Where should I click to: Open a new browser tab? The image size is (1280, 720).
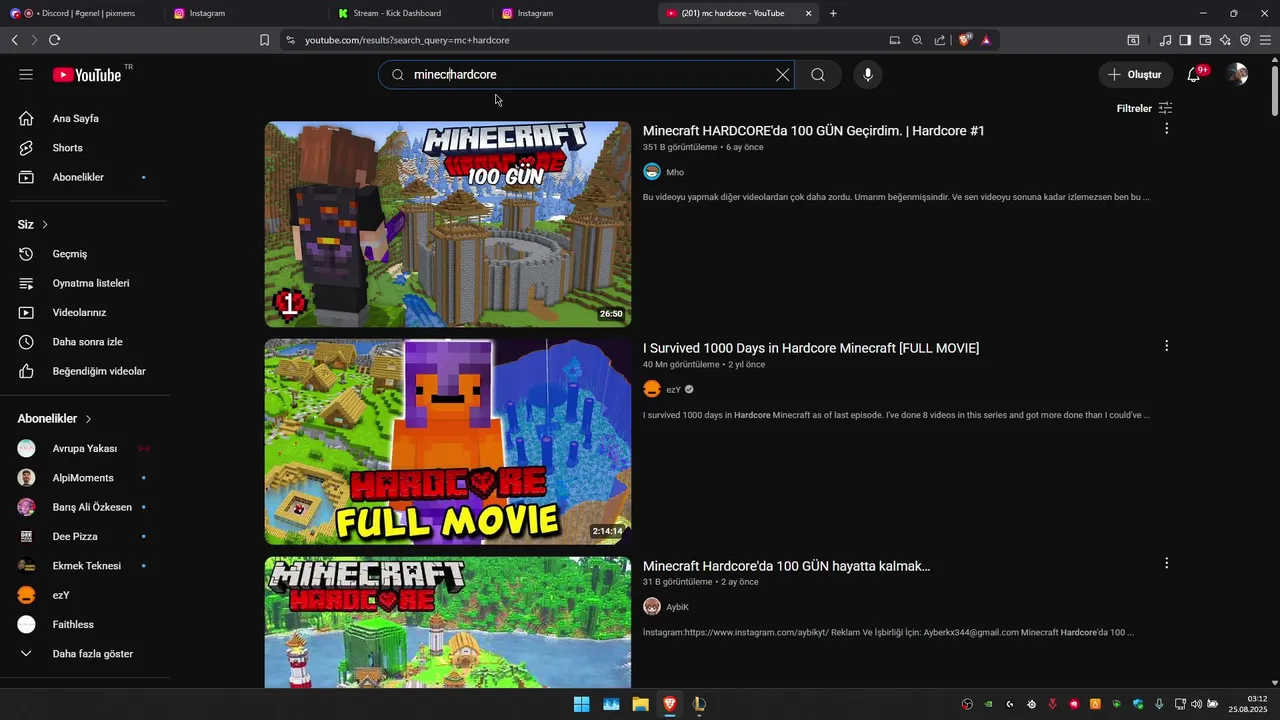pyautogui.click(x=833, y=13)
